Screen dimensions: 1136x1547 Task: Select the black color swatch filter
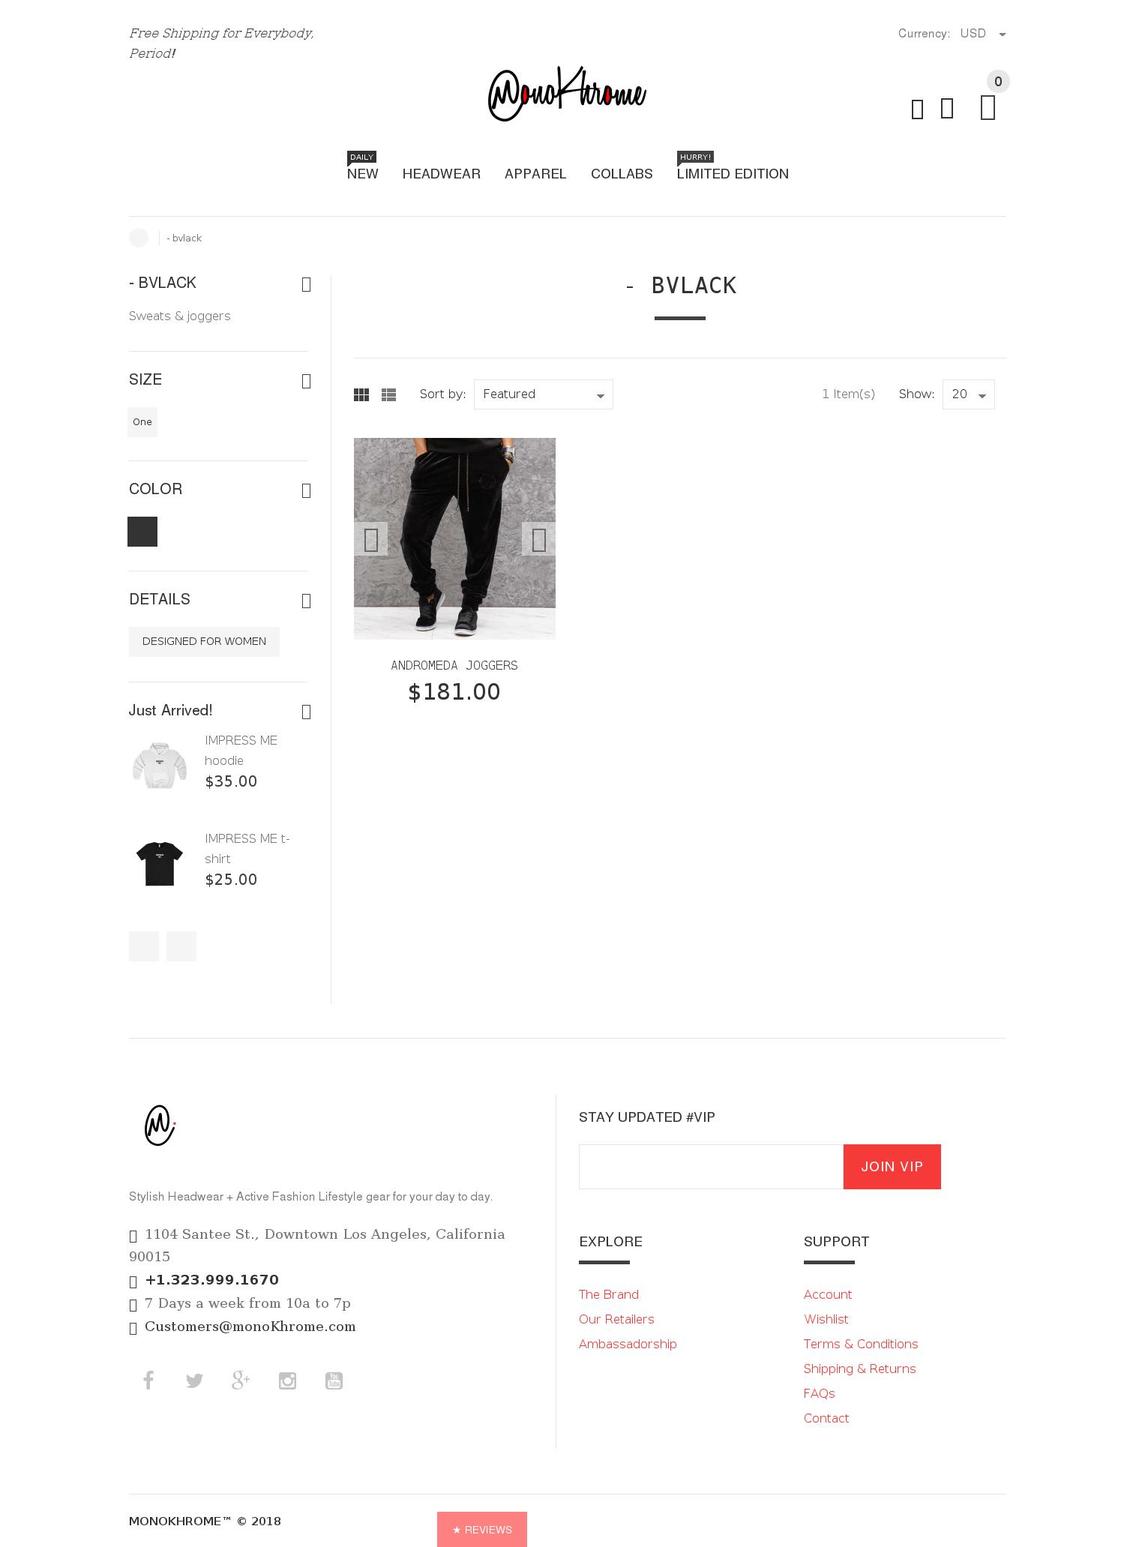(x=143, y=532)
